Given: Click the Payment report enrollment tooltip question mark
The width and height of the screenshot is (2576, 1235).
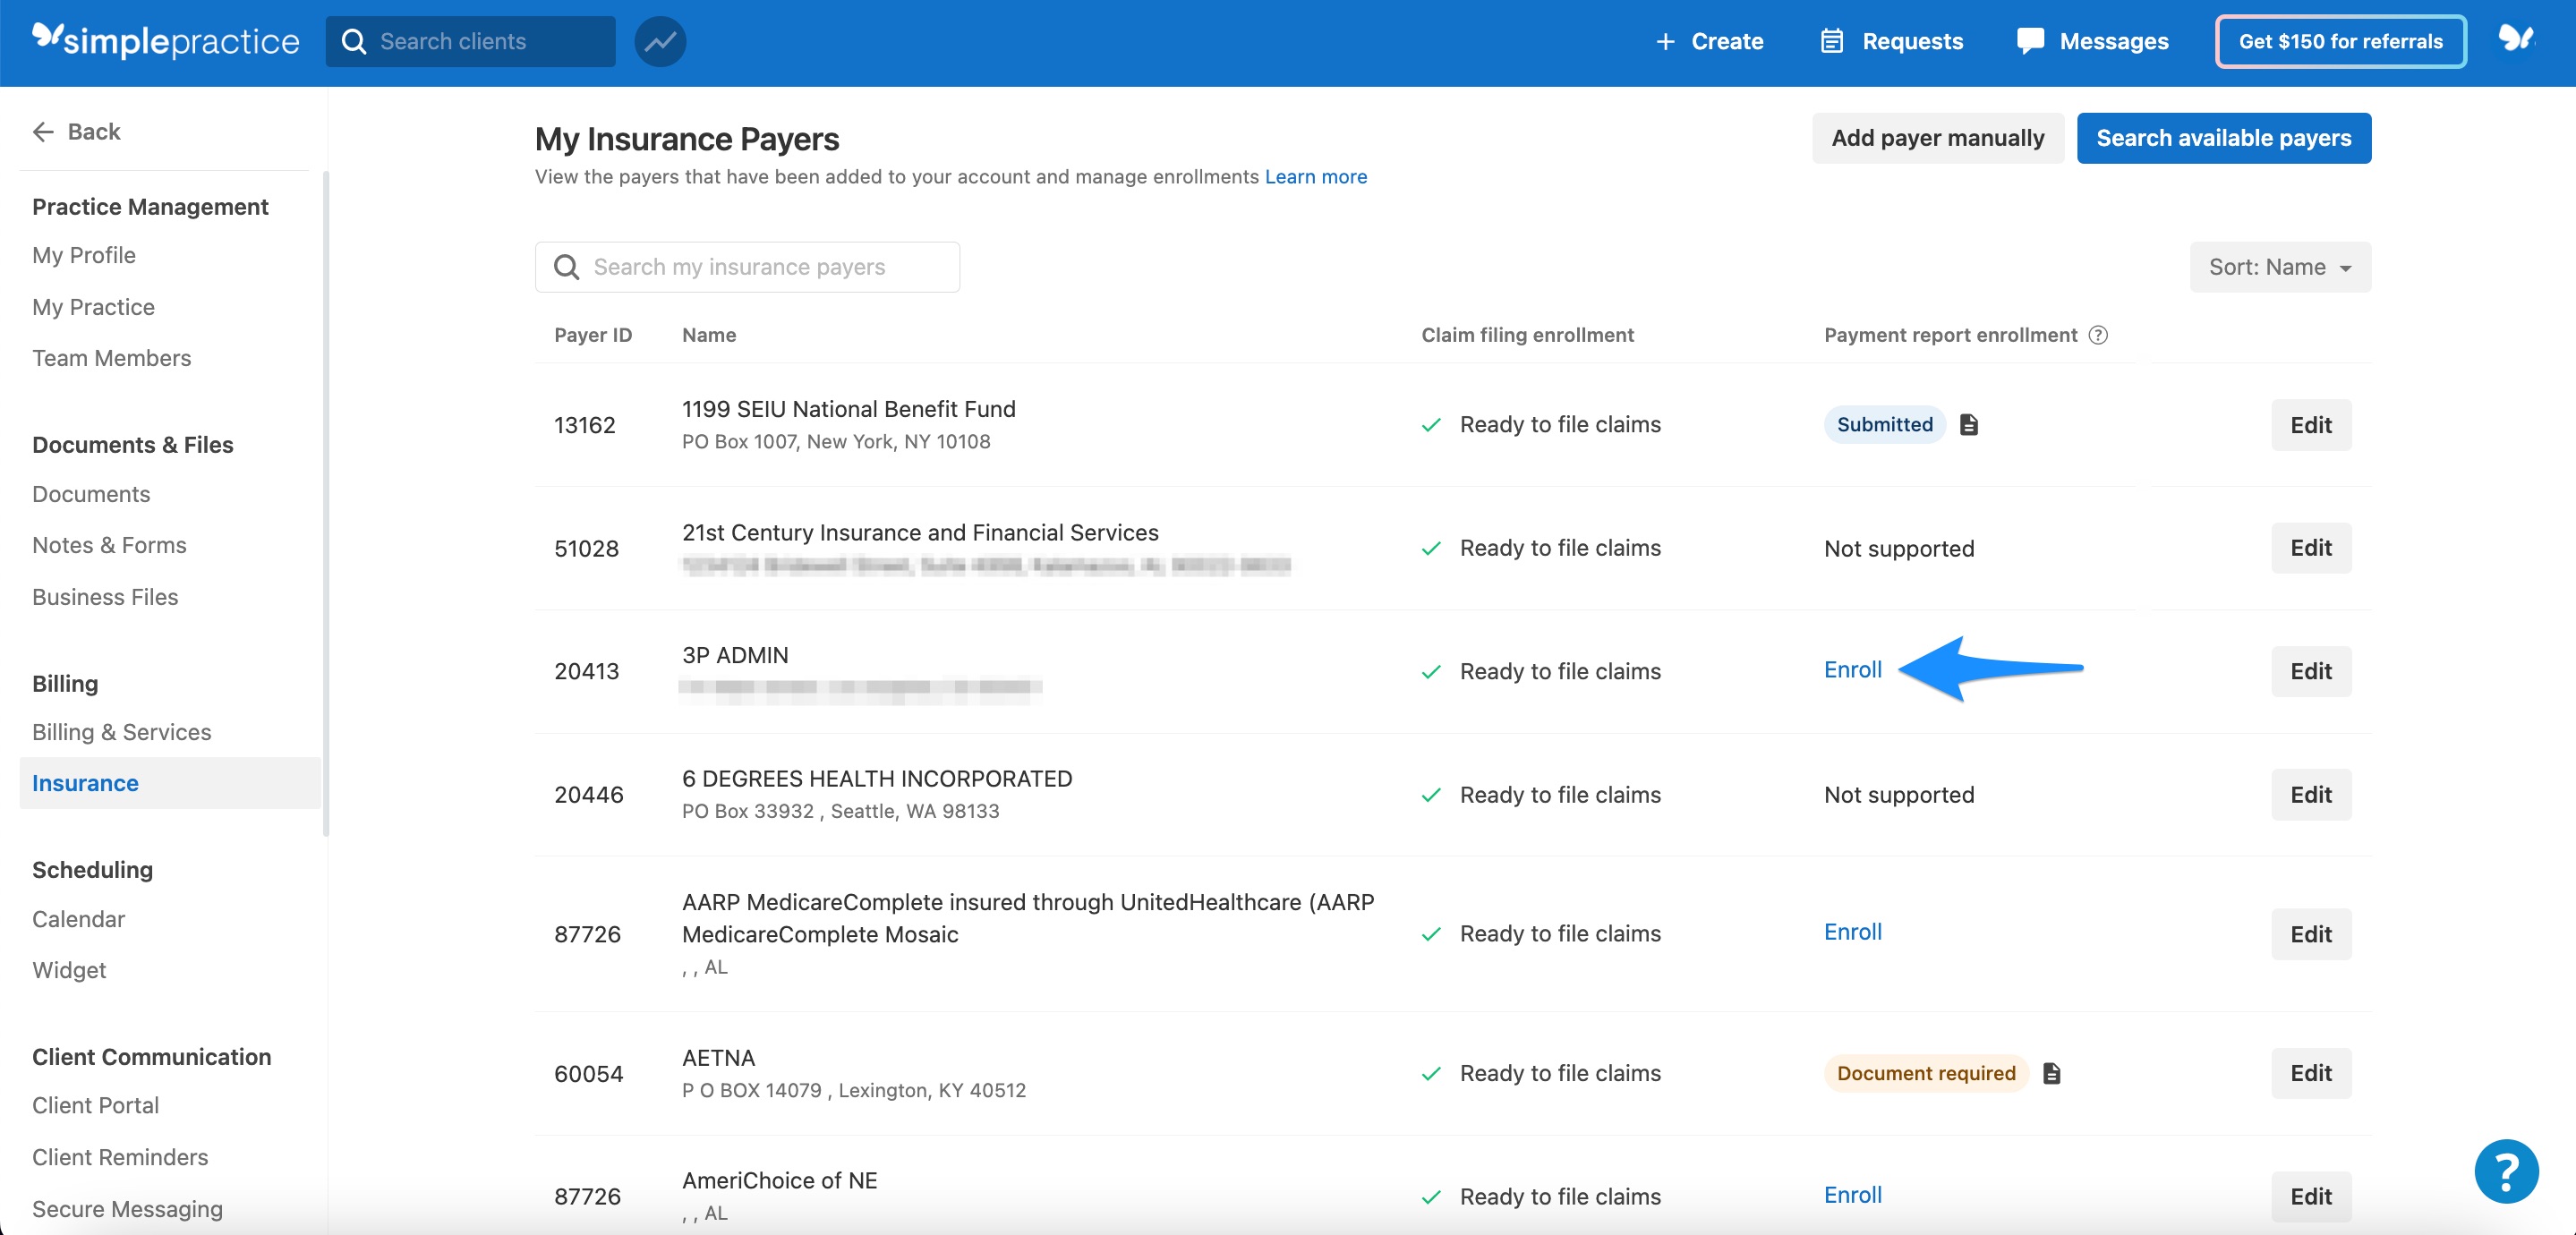Looking at the screenshot, I should click(x=2100, y=335).
